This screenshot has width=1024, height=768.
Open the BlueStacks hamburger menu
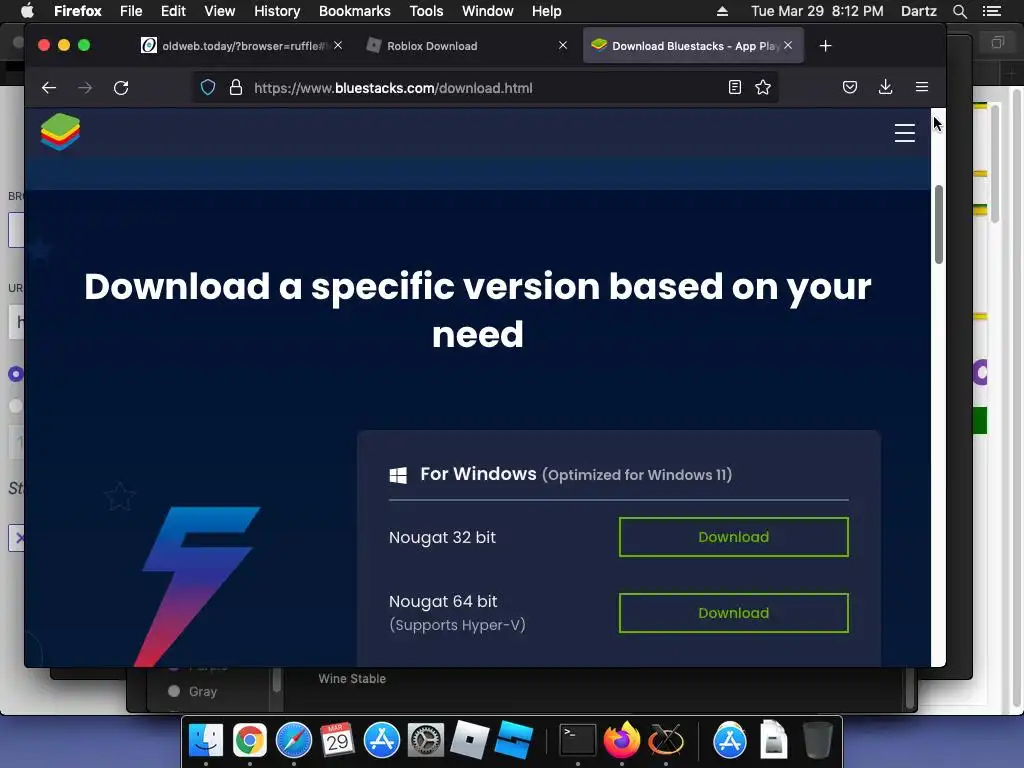click(x=904, y=133)
